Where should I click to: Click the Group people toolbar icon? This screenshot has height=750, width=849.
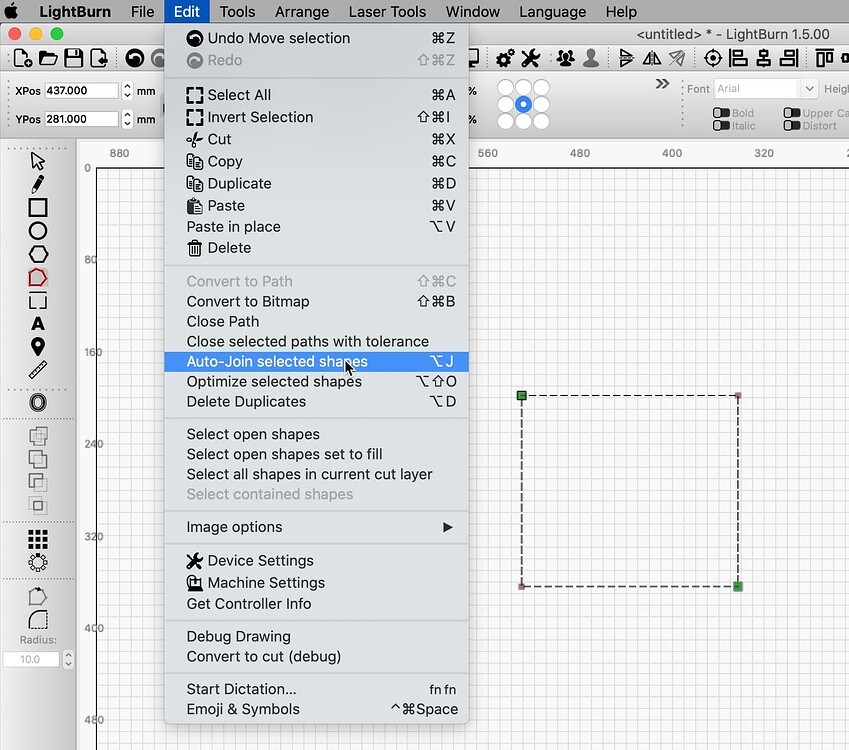coord(565,58)
